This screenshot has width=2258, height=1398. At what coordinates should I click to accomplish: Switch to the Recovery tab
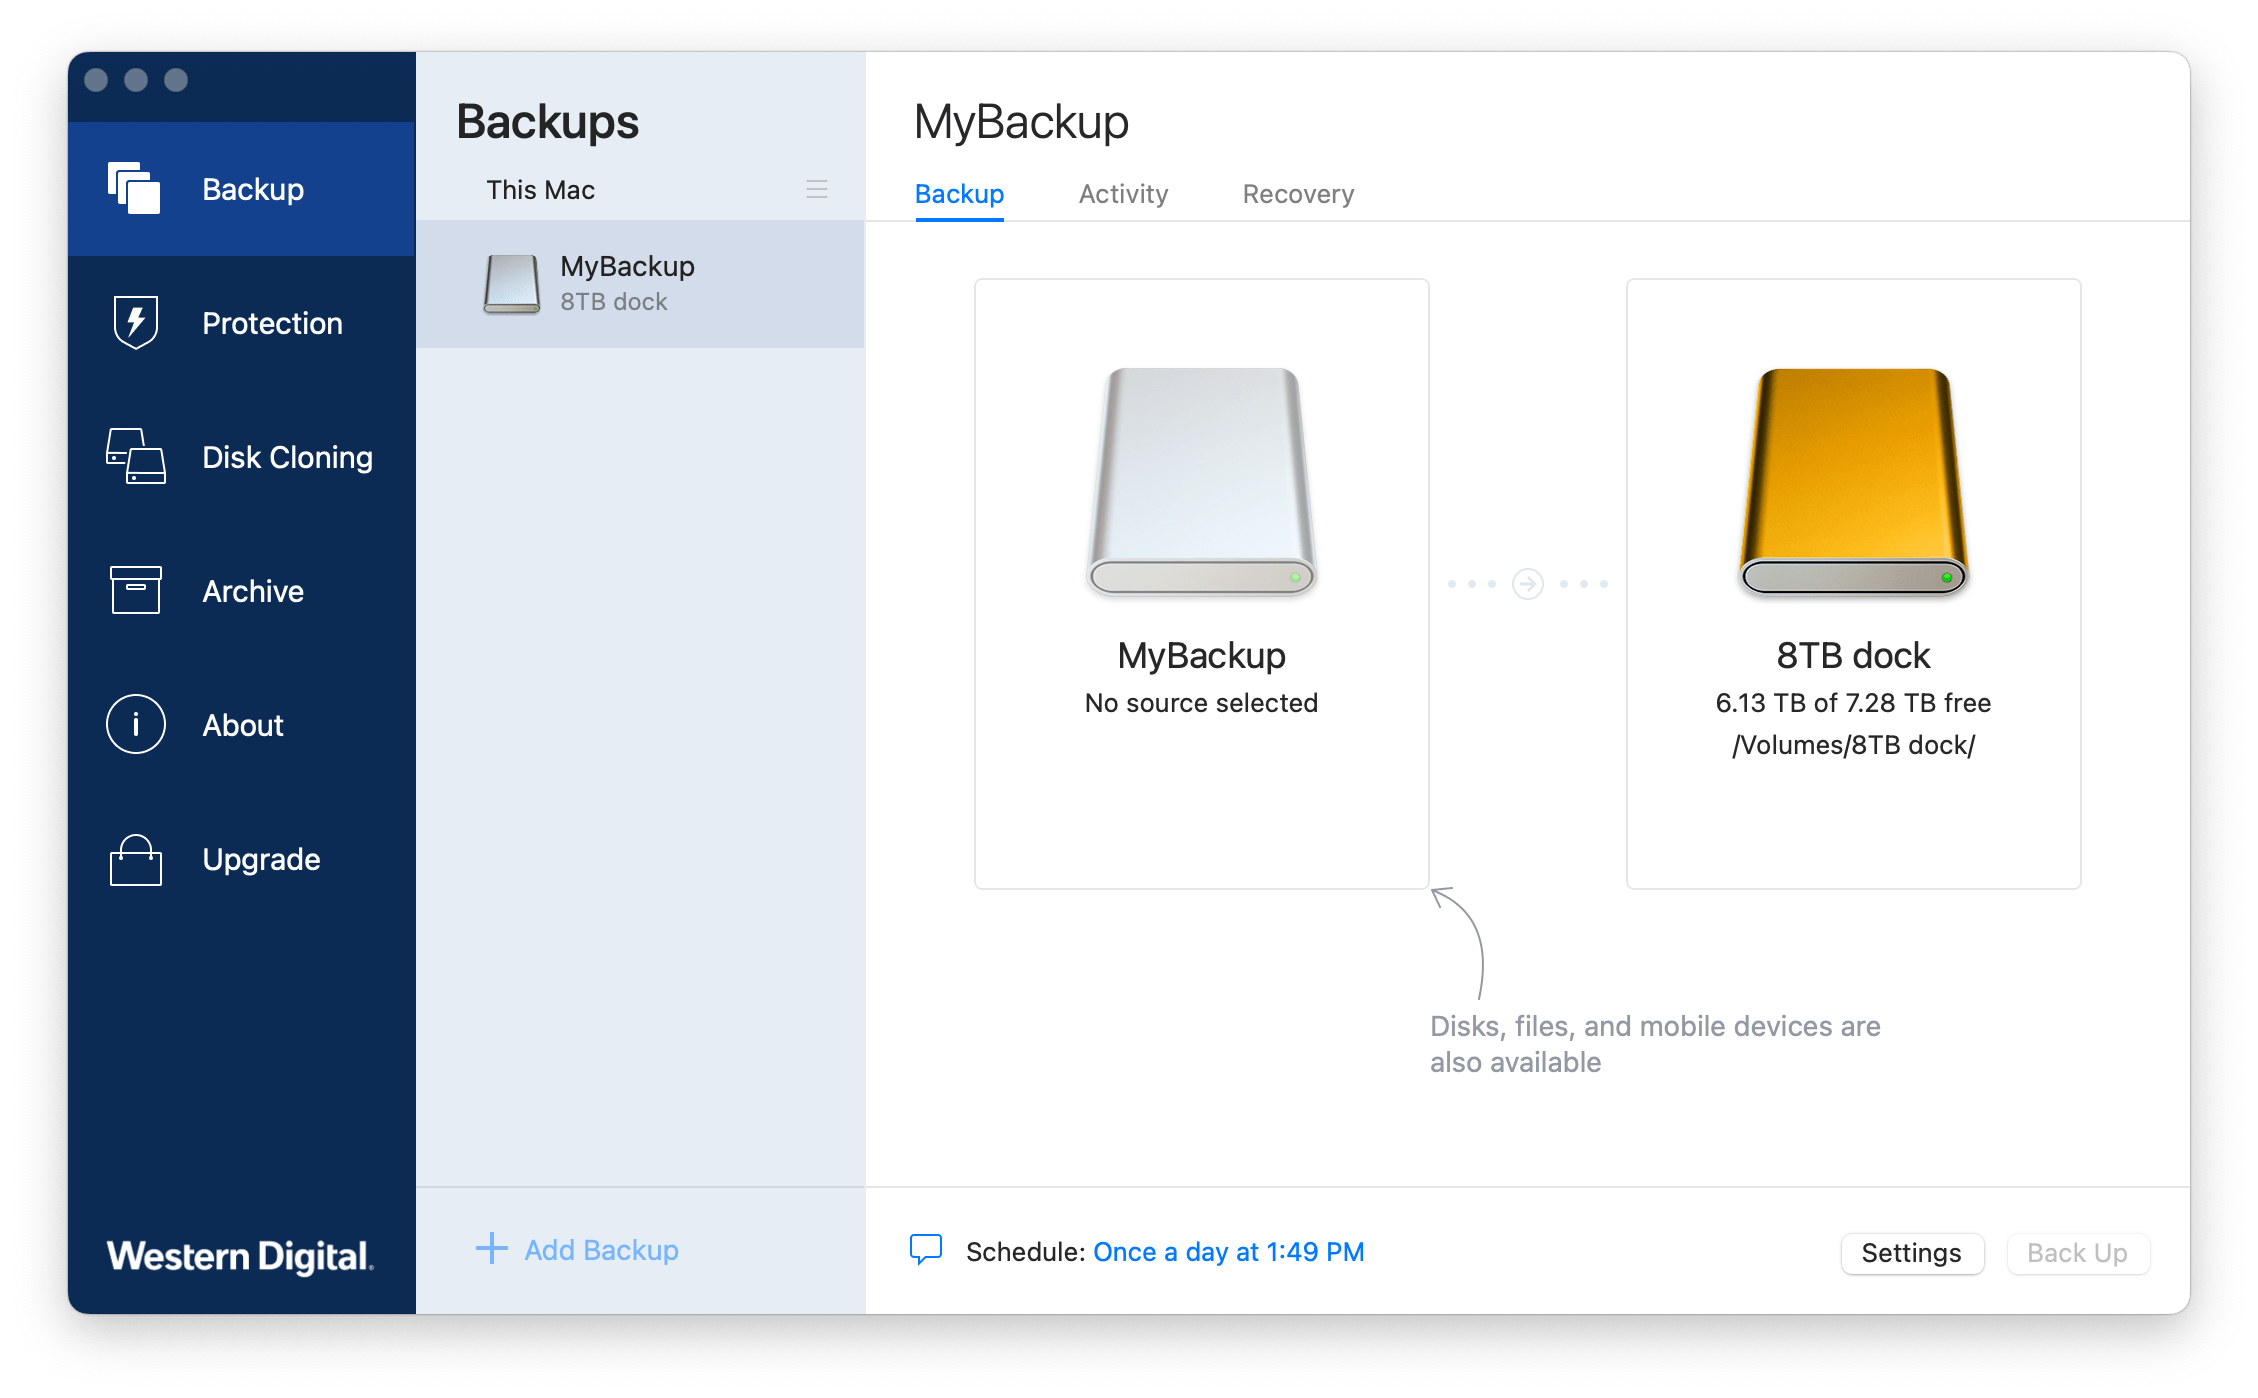pos(1297,194)
